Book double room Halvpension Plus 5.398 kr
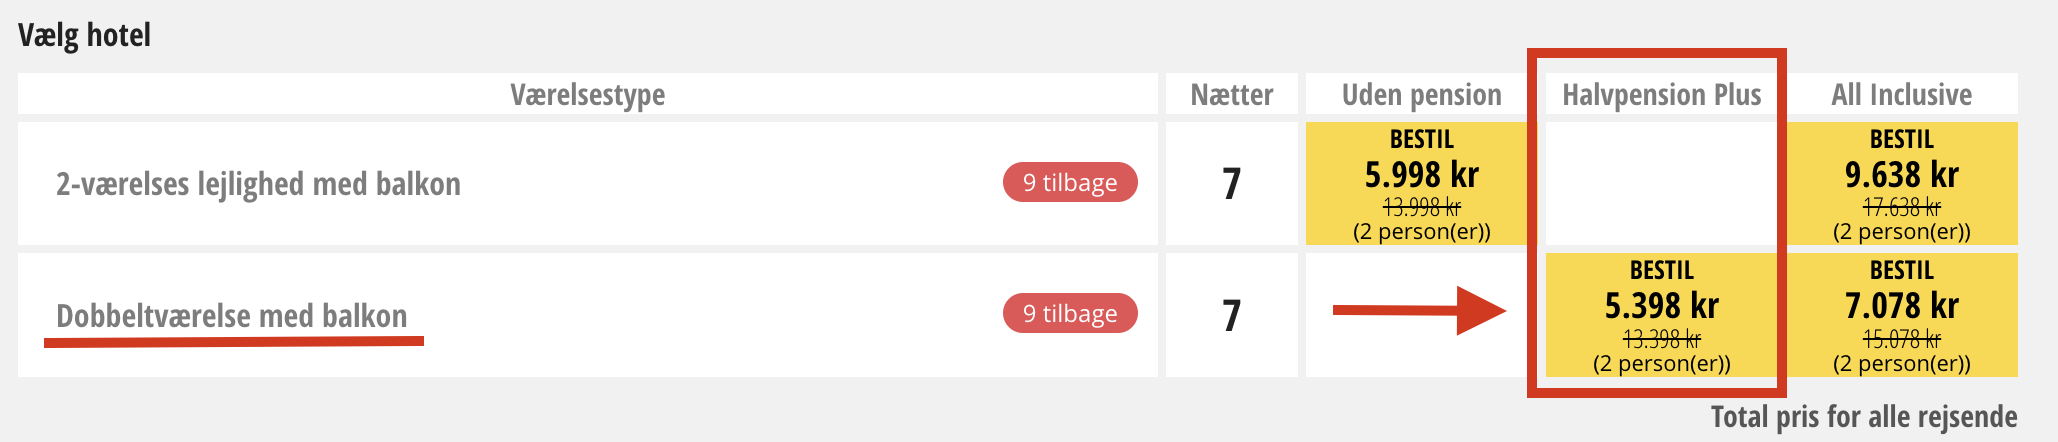2058x442 pixels. 1661,314
